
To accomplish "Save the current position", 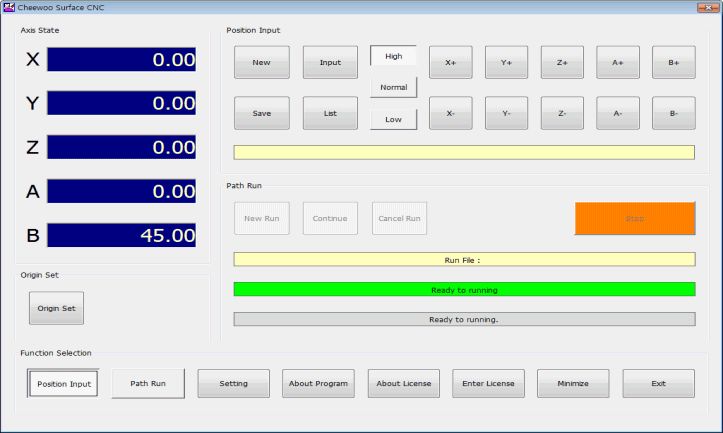I will [x=261, y=113].
